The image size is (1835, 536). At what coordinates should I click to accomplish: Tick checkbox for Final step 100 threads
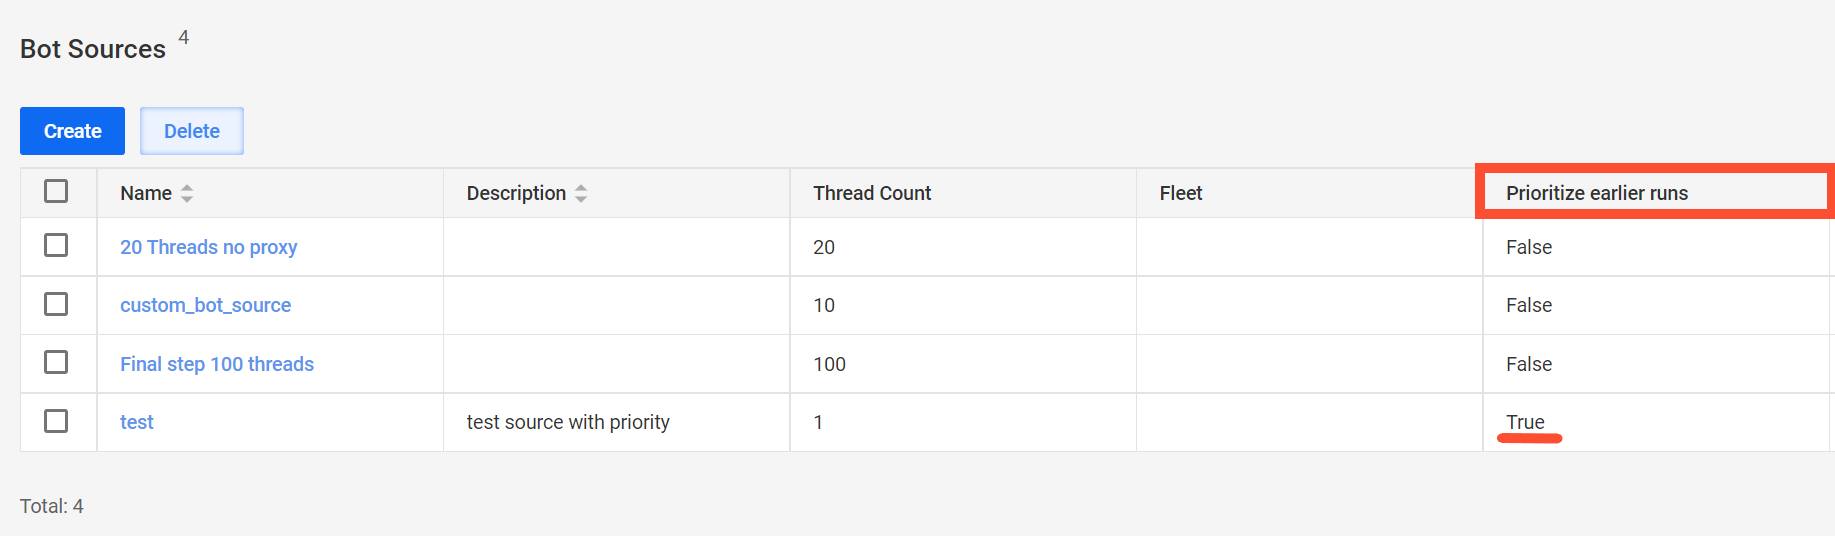56,362
